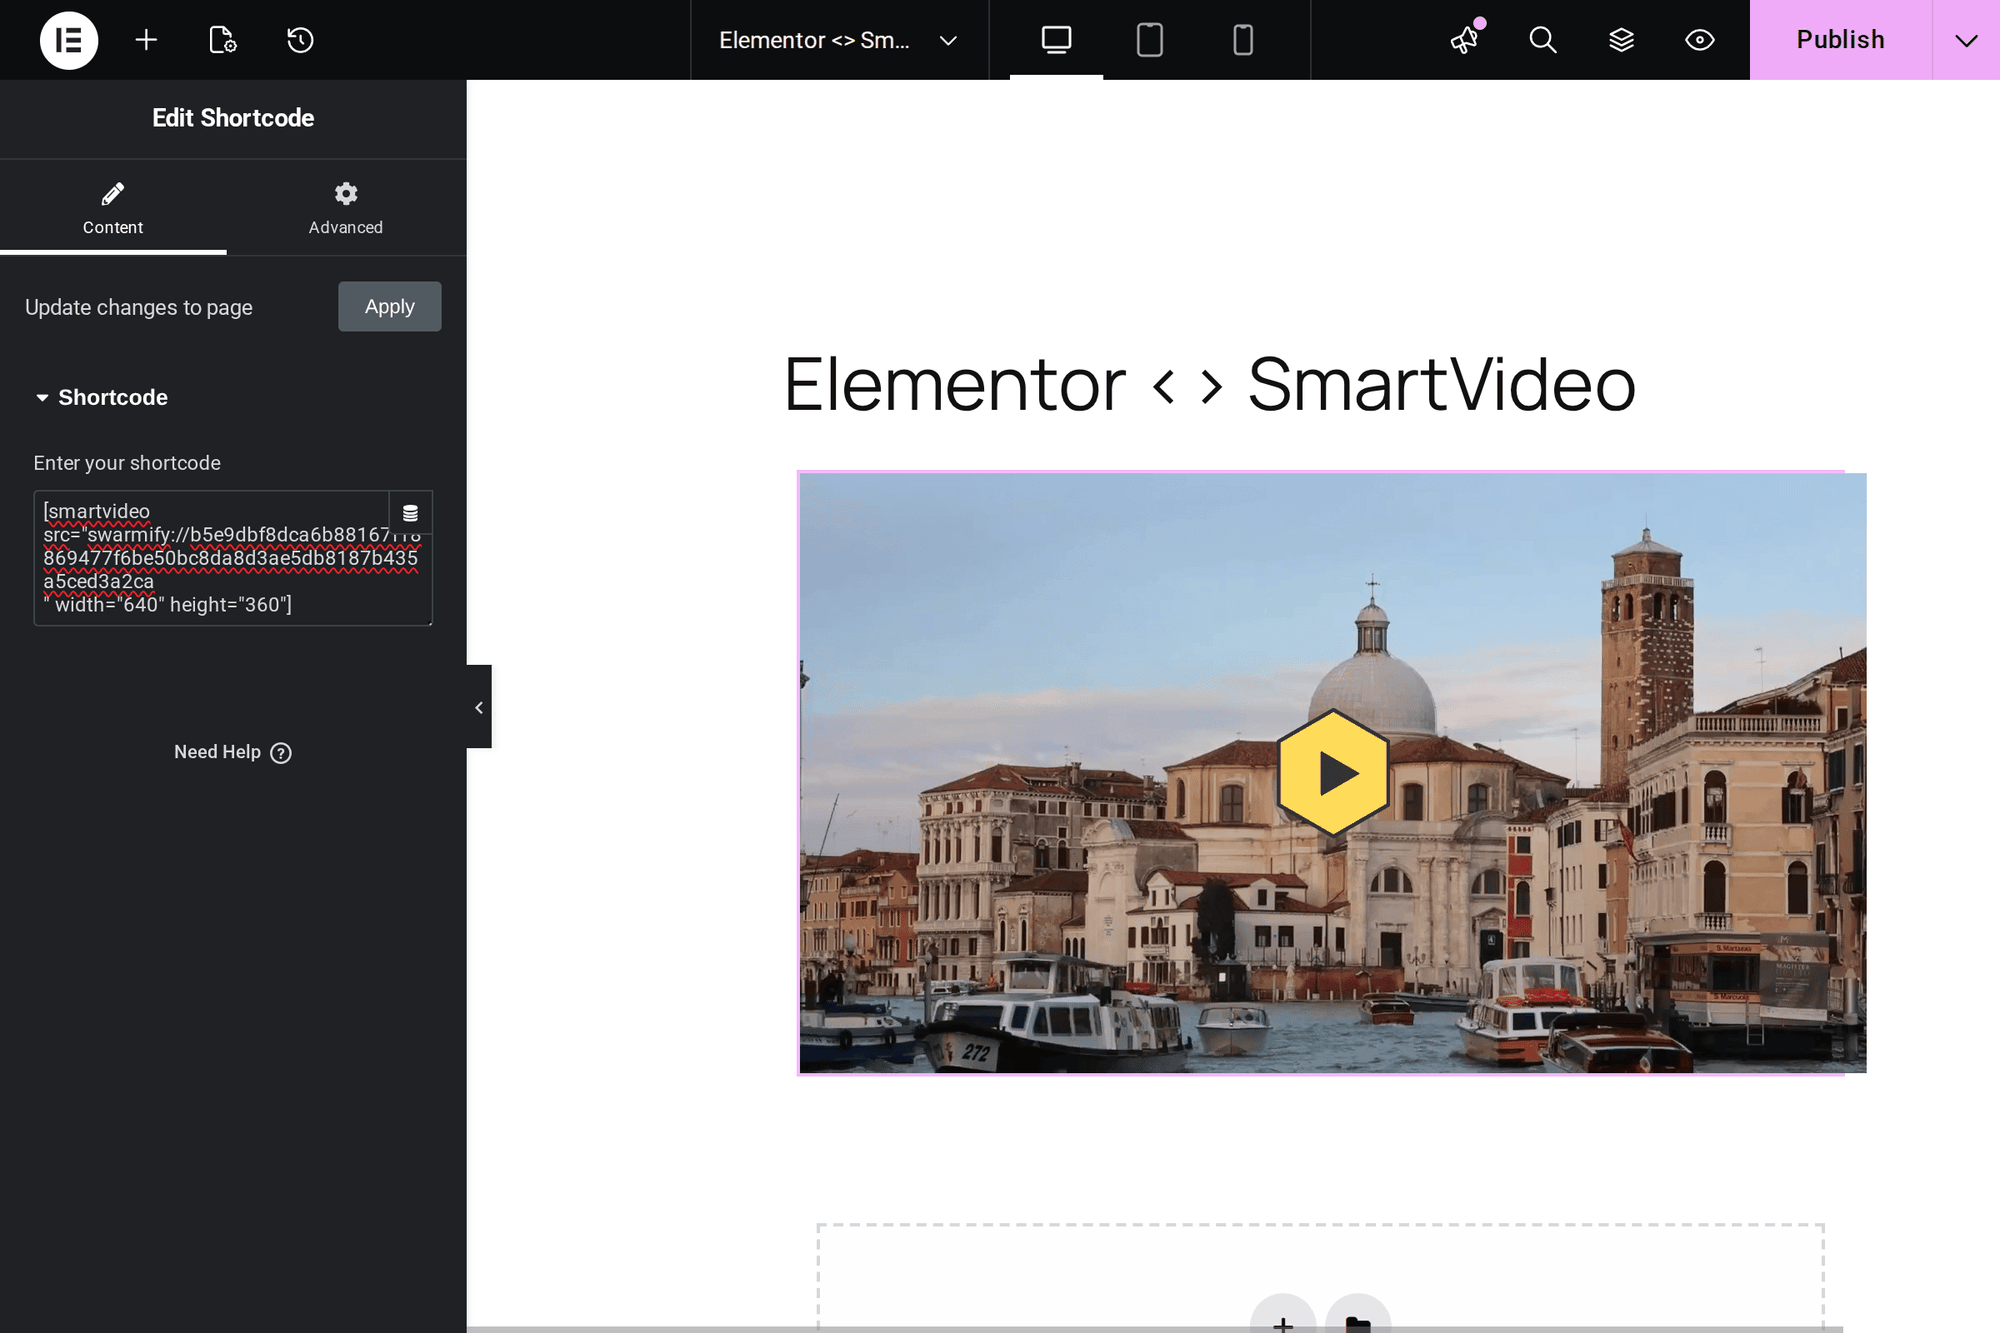The width and height of the screenshot is (2000, 1333).
Task: Open the site History panel
Action: [299, 40]
